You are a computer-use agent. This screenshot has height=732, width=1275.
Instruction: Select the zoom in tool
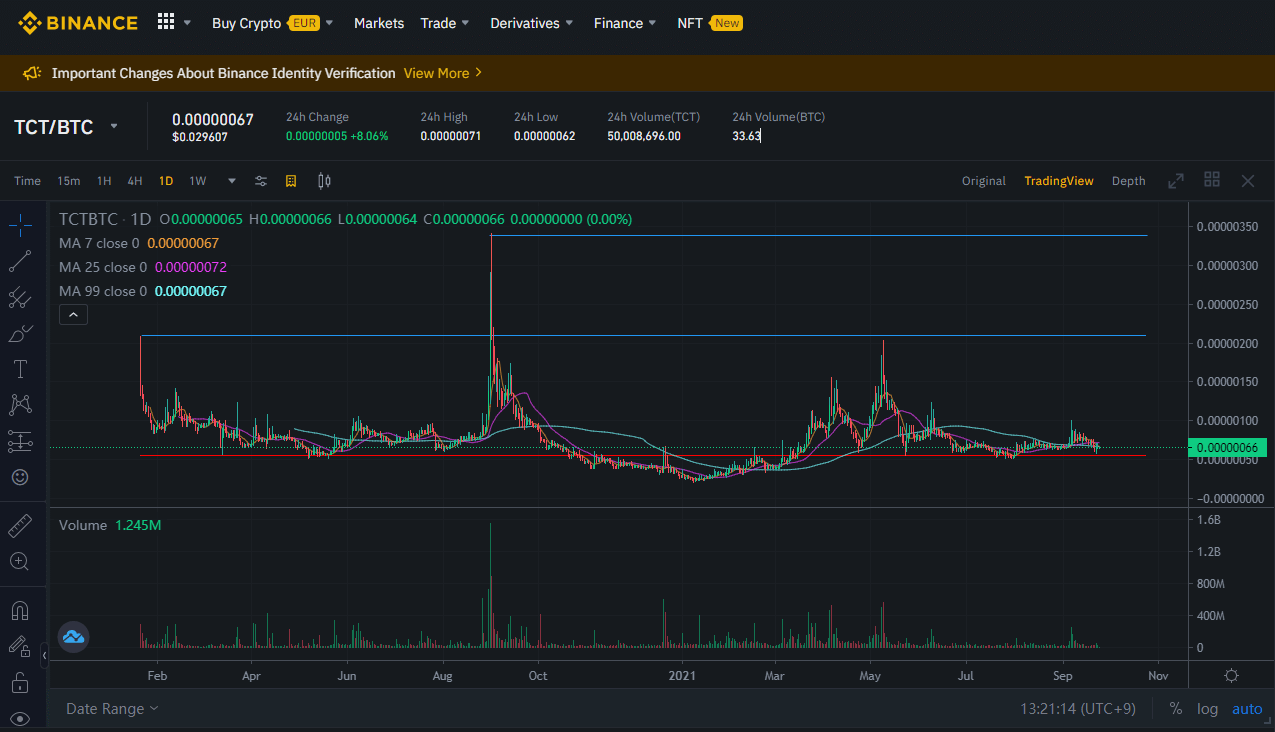19,561
